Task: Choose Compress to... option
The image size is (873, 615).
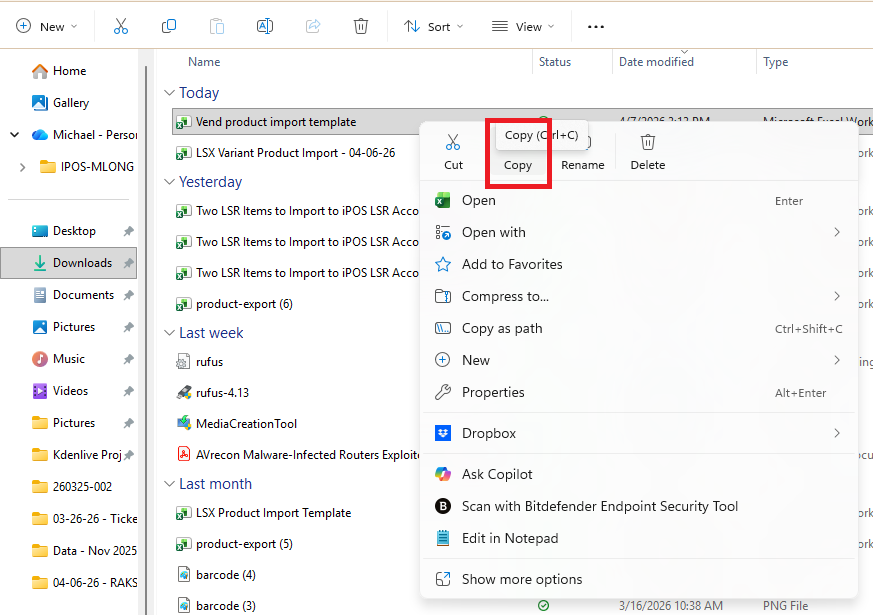Action: click(638, 296)
